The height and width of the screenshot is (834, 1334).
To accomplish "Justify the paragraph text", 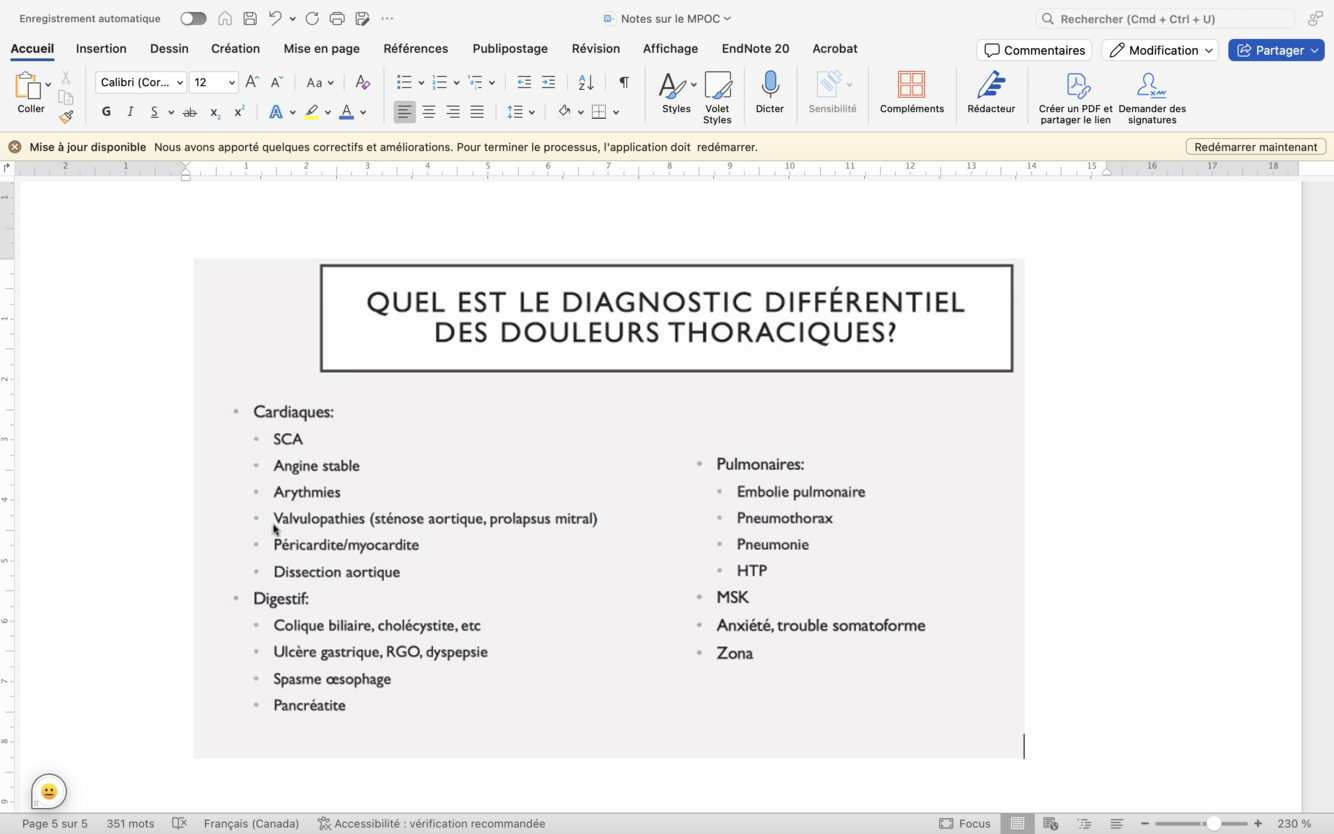I will click(477, 112).
